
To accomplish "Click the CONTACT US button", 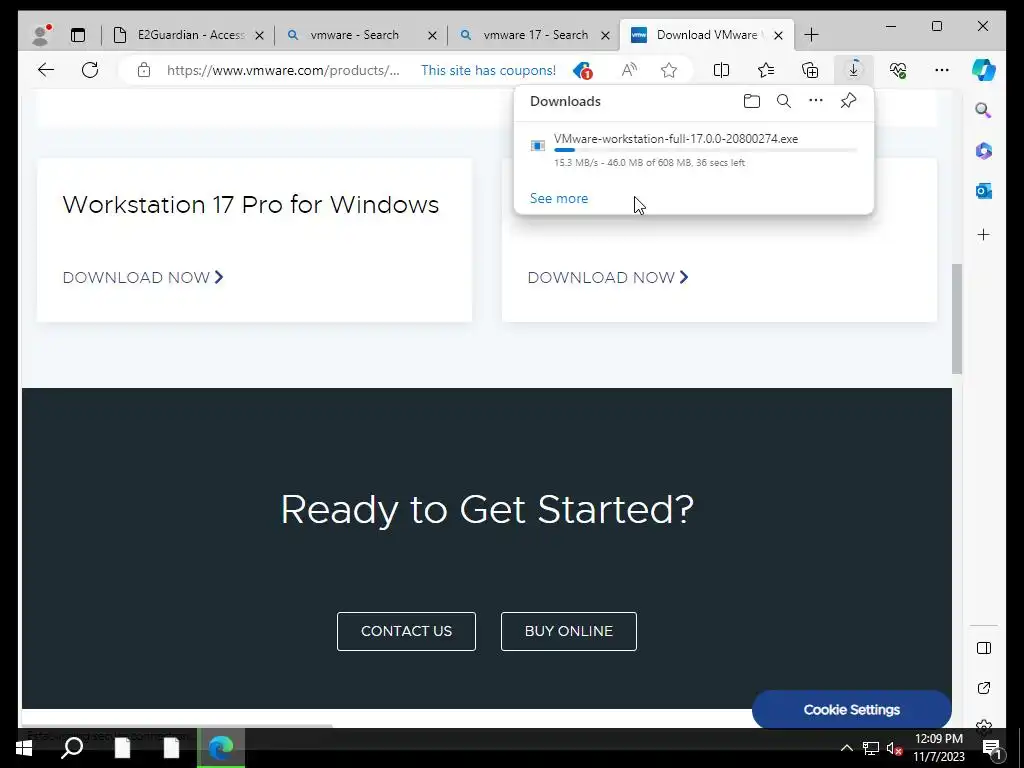I will [x=406, y=632].
